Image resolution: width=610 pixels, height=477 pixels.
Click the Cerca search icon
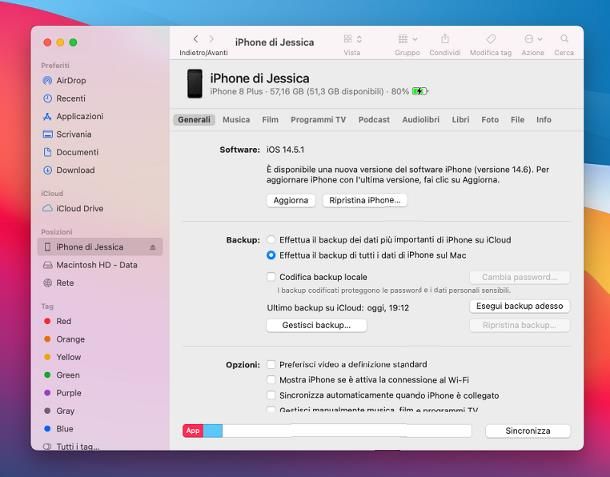pyautogui.click(x=564, y=39)
